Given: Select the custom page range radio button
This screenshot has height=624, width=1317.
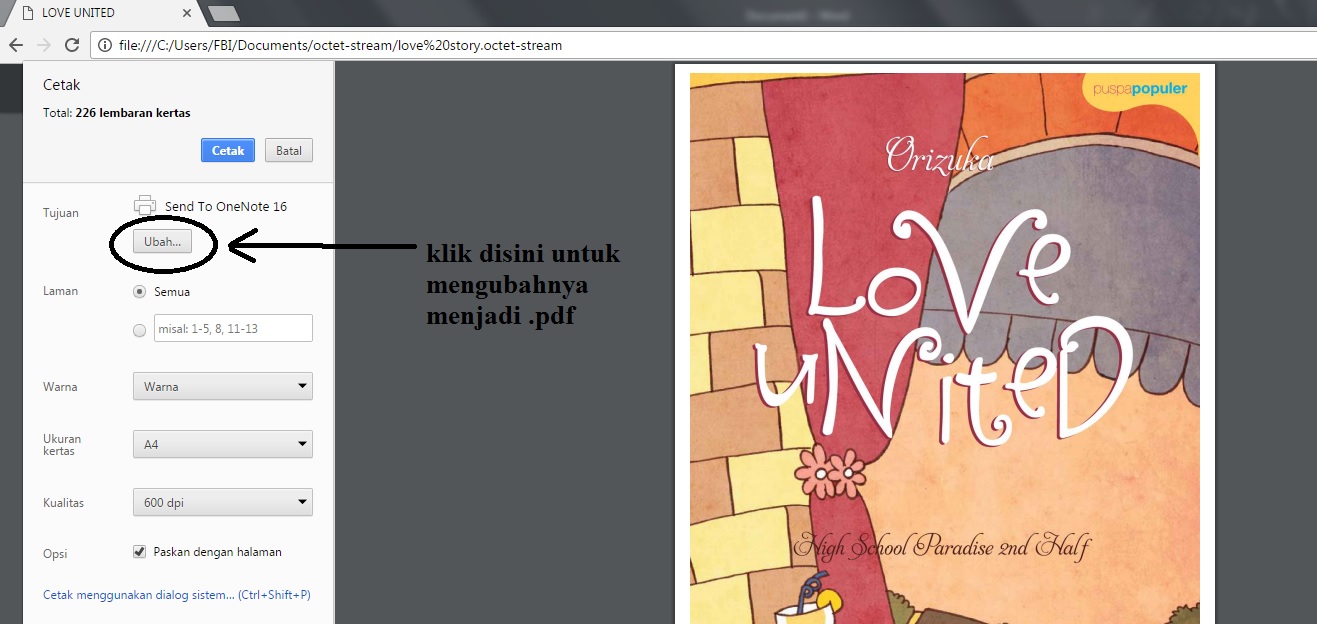Looking at the screenshot, I should click(140, 329).
